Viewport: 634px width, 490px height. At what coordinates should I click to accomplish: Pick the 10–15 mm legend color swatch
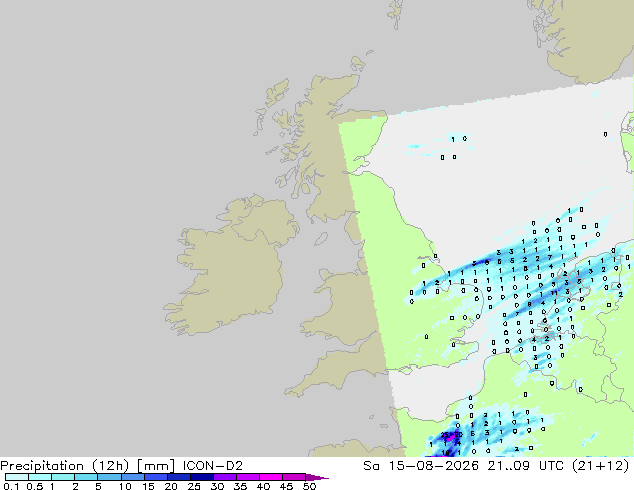pyautogui.click(x=133, y=477)
